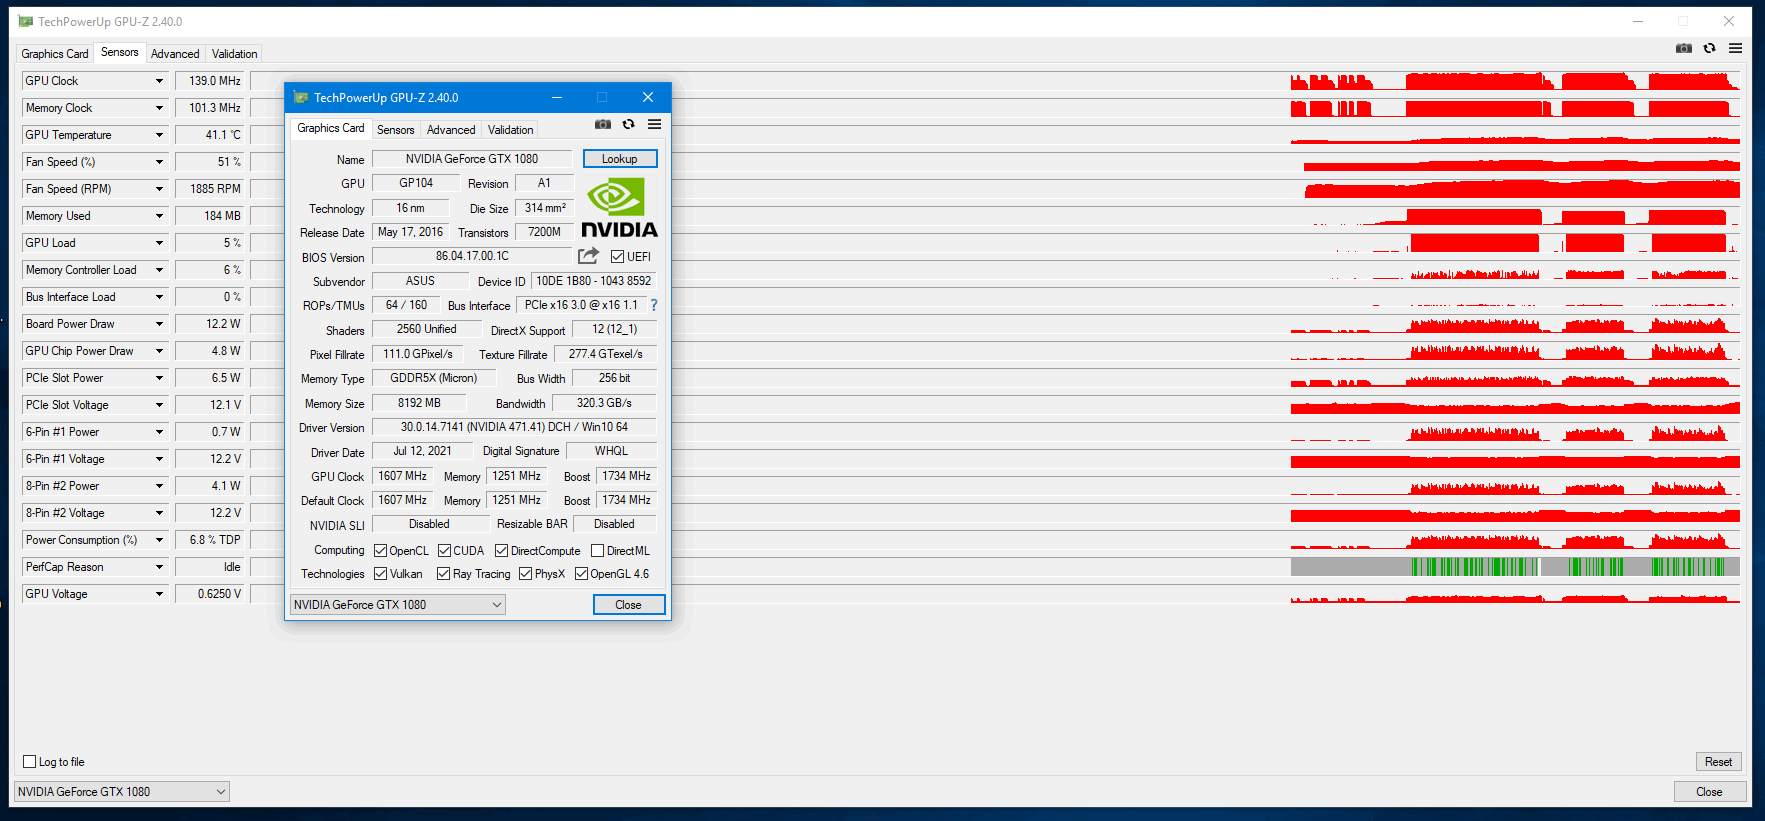The width and height of the screenshot is (1765, 821).
Task: Open hamburger menu in front GPU-Z dialog
Action: pos(654,125)
